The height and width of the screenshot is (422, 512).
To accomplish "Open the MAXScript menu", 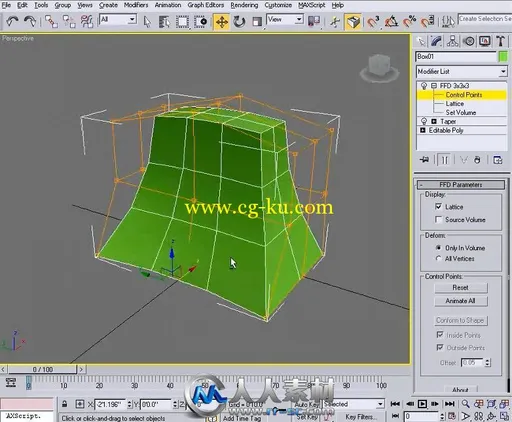I will (312, 5).
